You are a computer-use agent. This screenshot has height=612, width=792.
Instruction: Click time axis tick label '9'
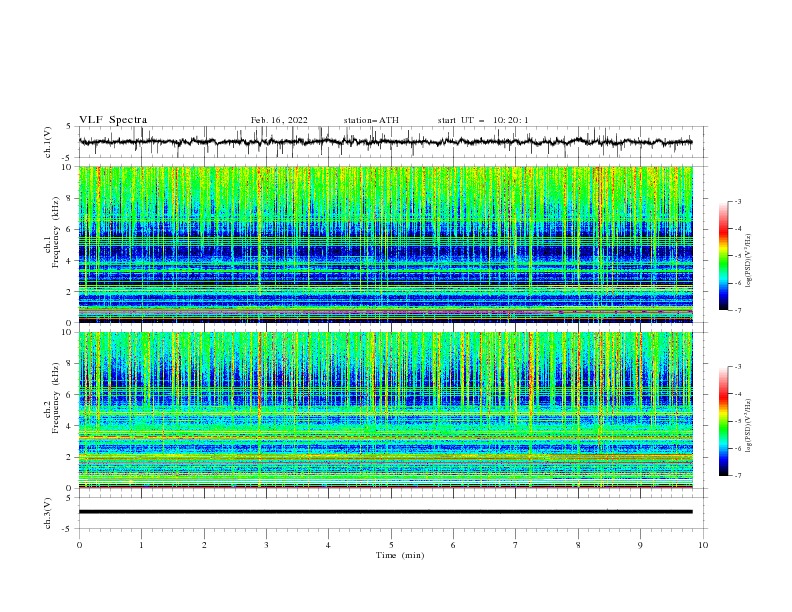[x=640, y=545]
